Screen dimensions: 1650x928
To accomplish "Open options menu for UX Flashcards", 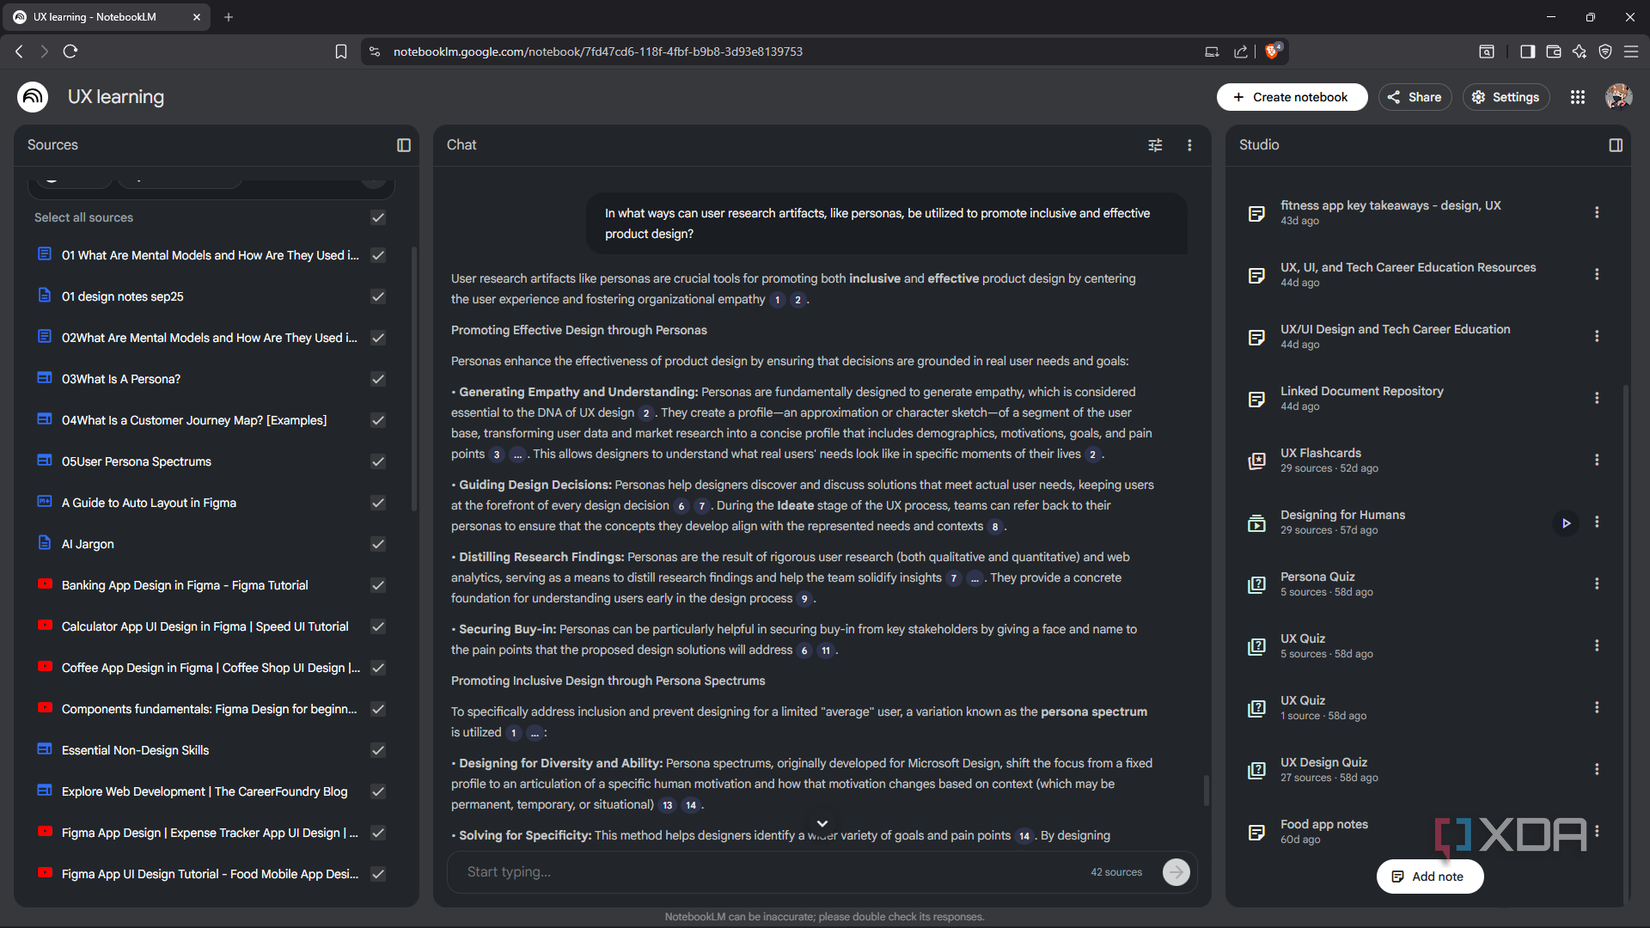I will pos(1597,460).
